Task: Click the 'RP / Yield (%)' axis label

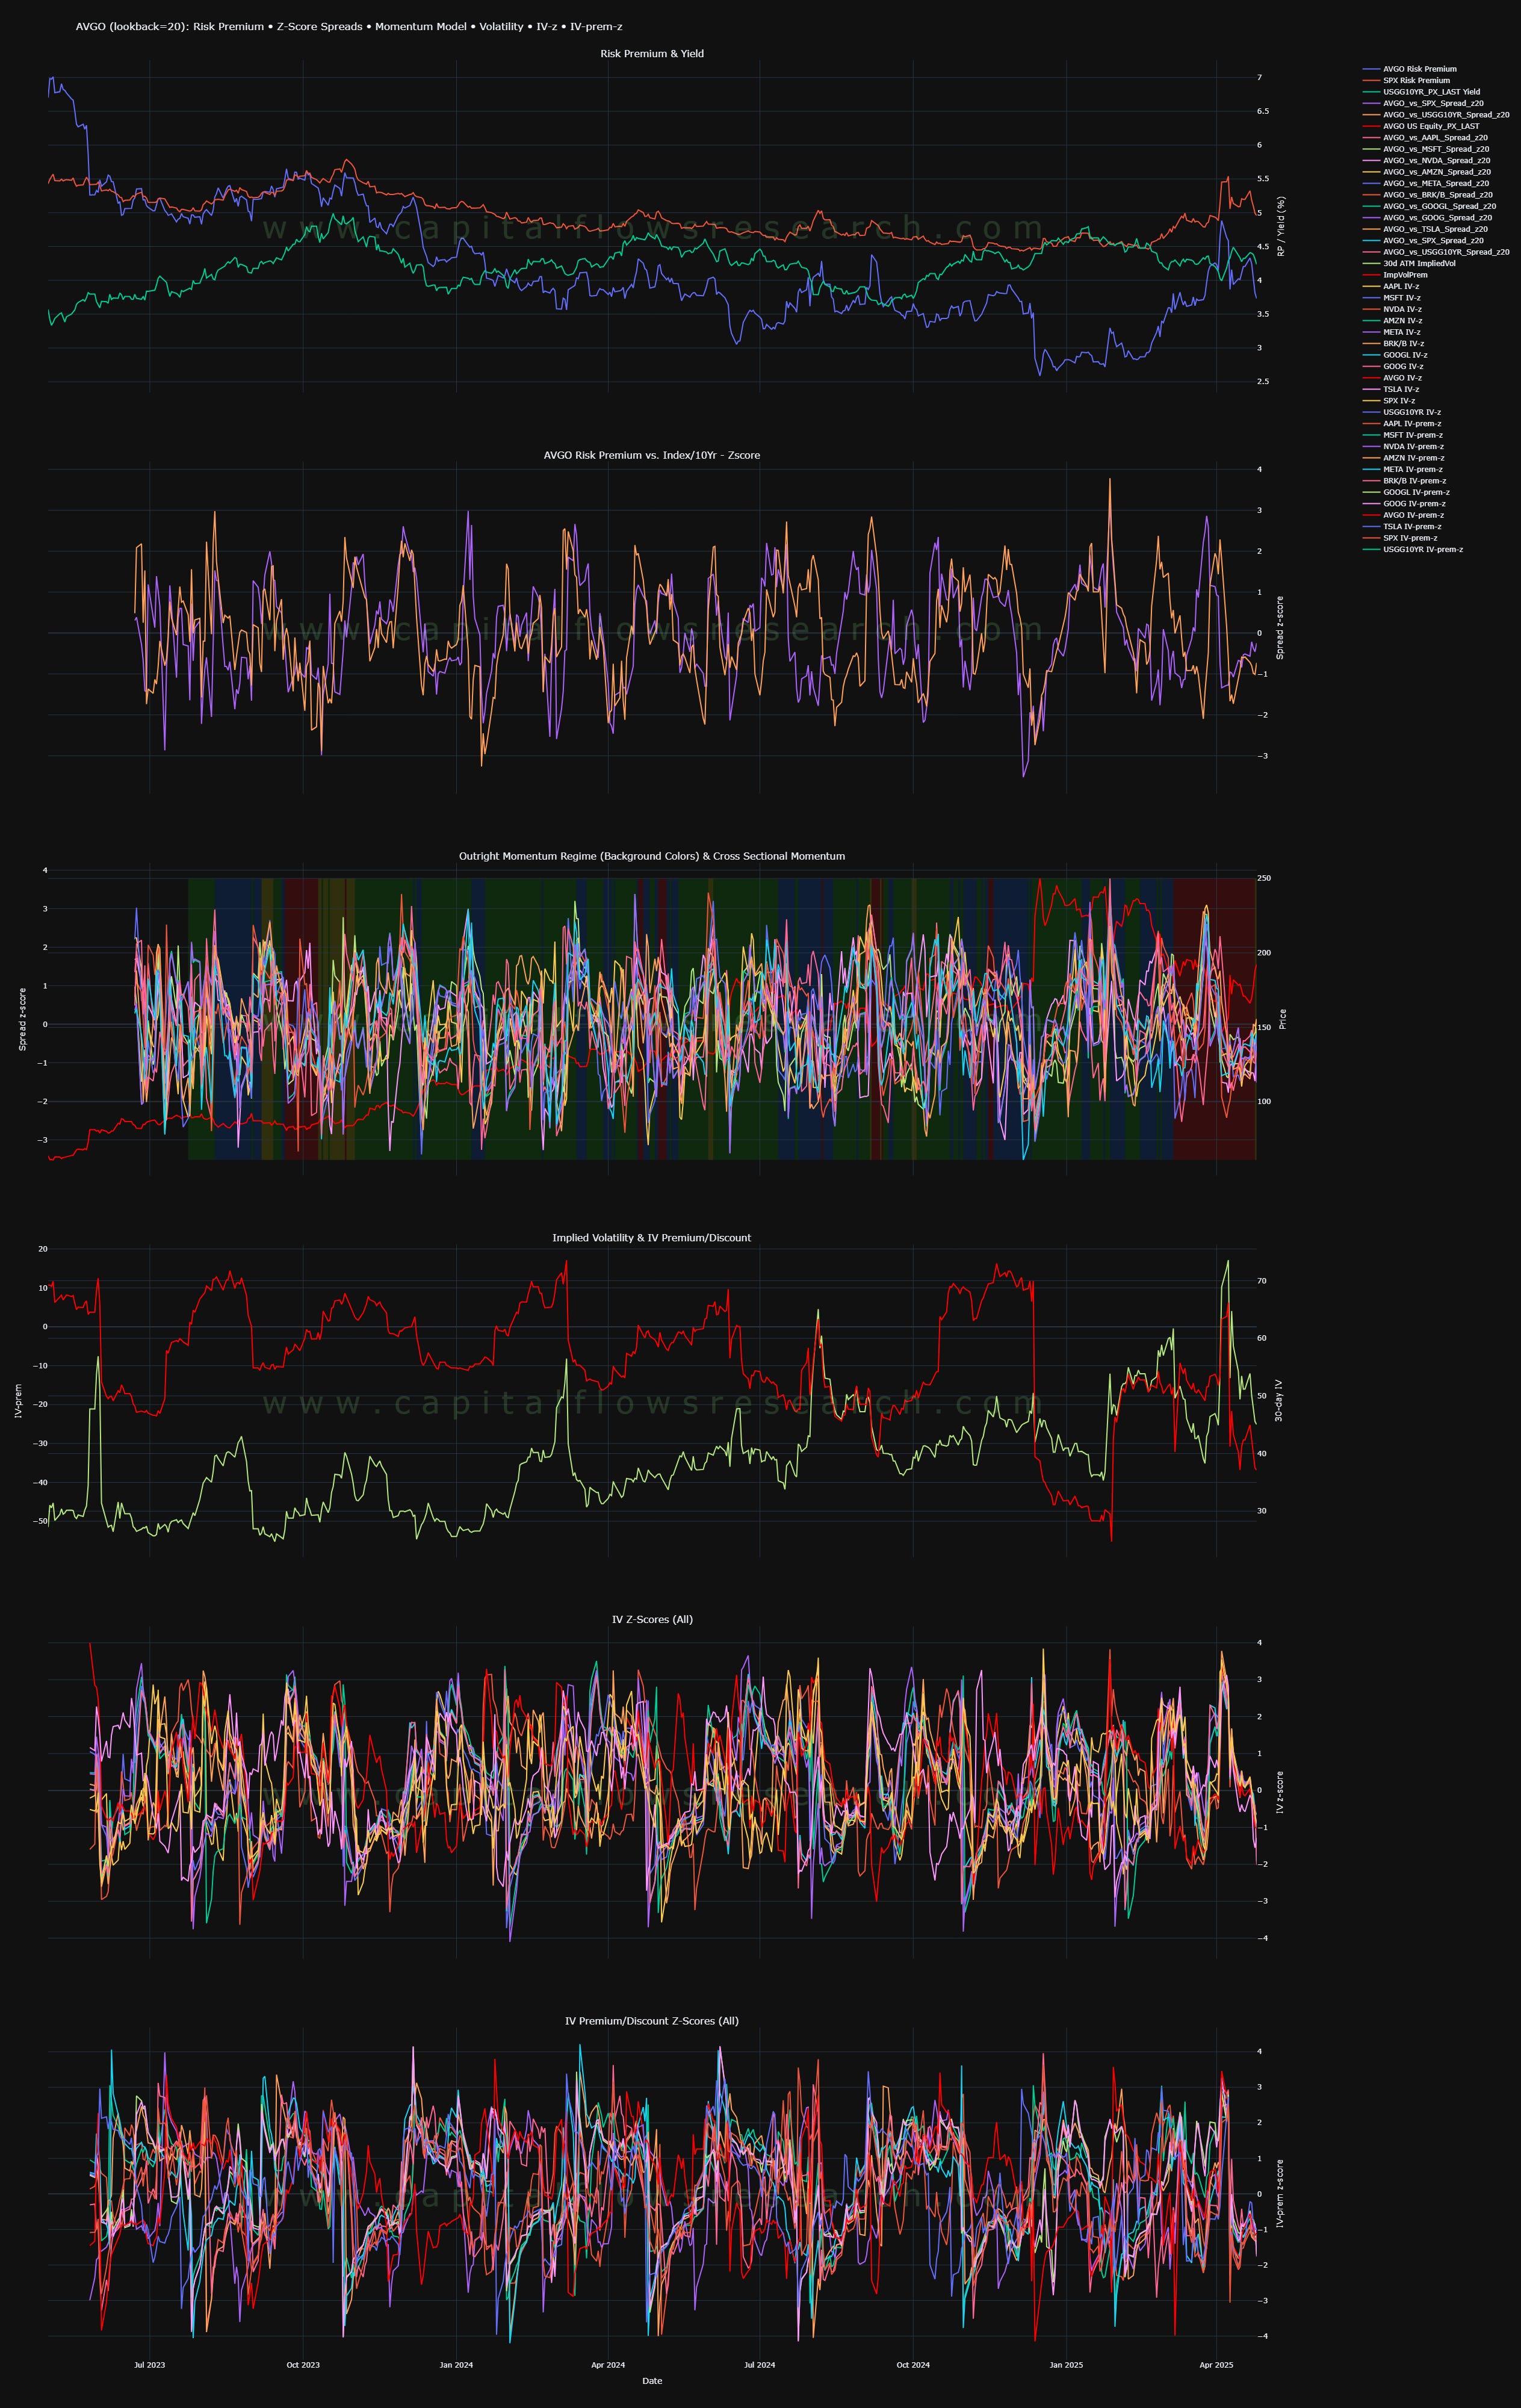Action: pyautogui.click(x=1282, y=226)
